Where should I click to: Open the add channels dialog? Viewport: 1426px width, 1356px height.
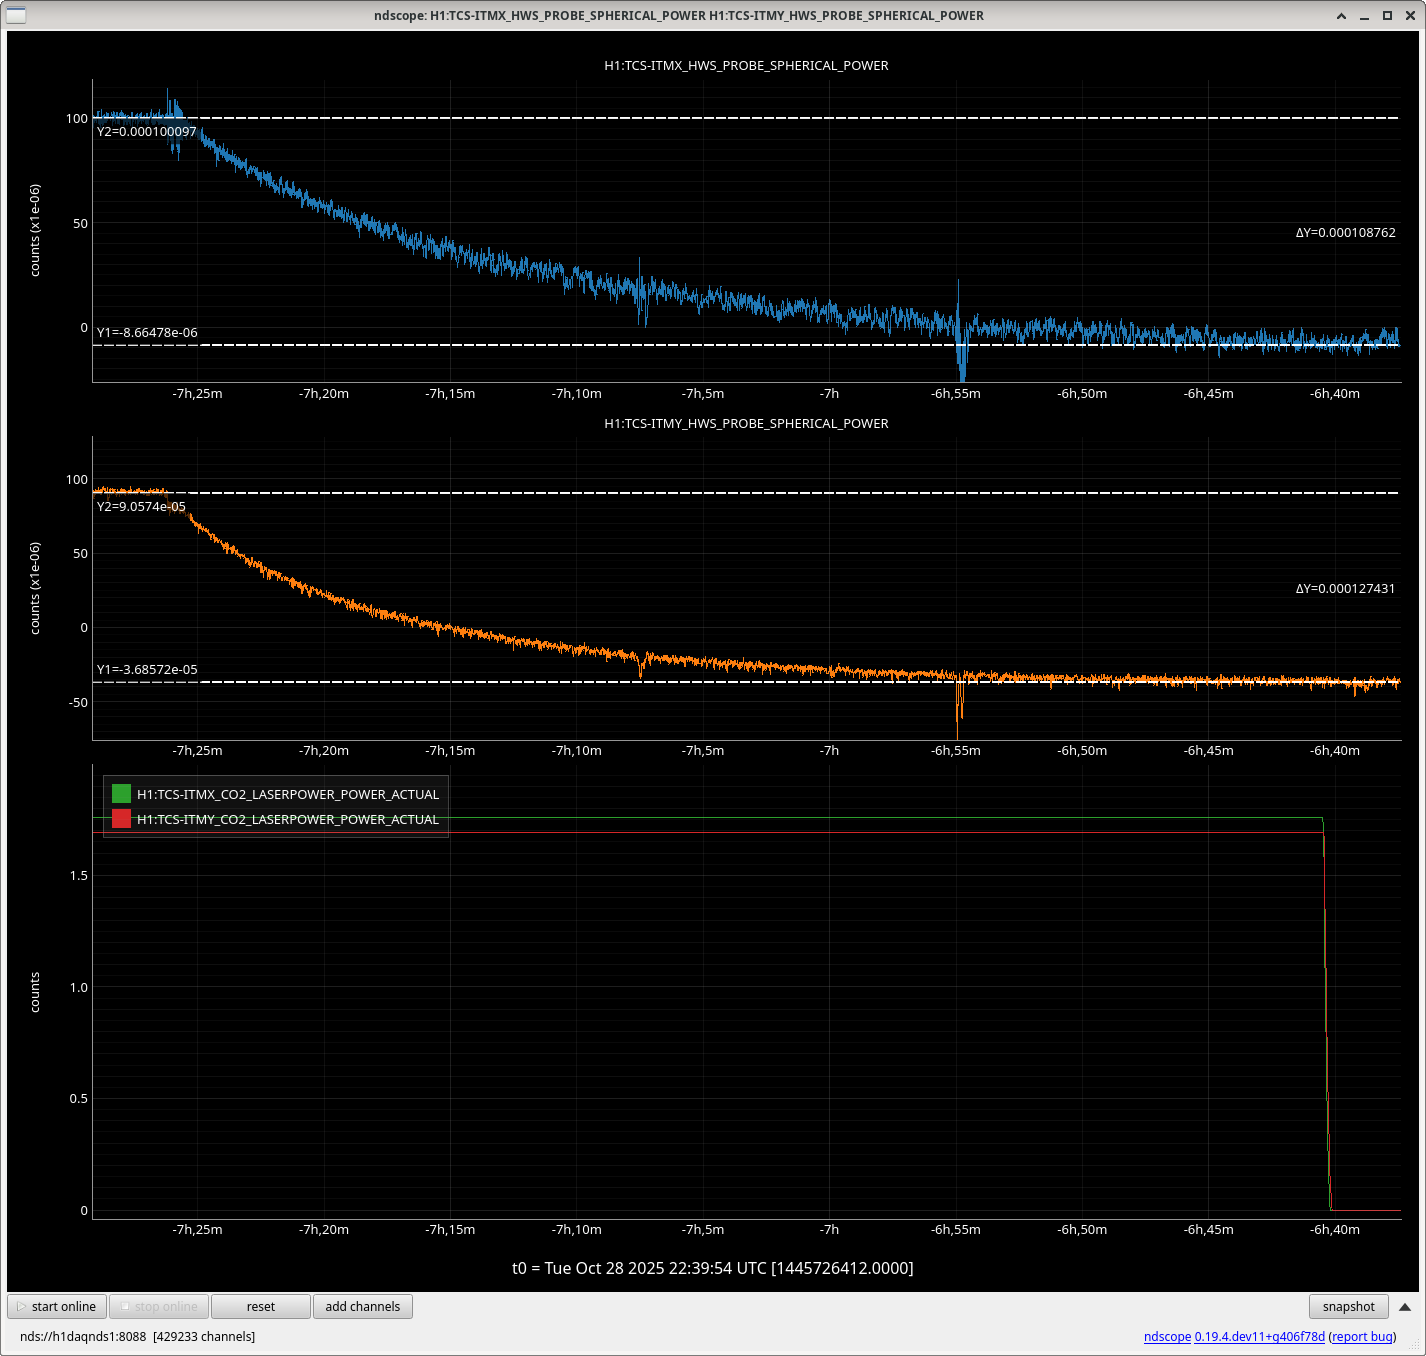(362, 1306)
